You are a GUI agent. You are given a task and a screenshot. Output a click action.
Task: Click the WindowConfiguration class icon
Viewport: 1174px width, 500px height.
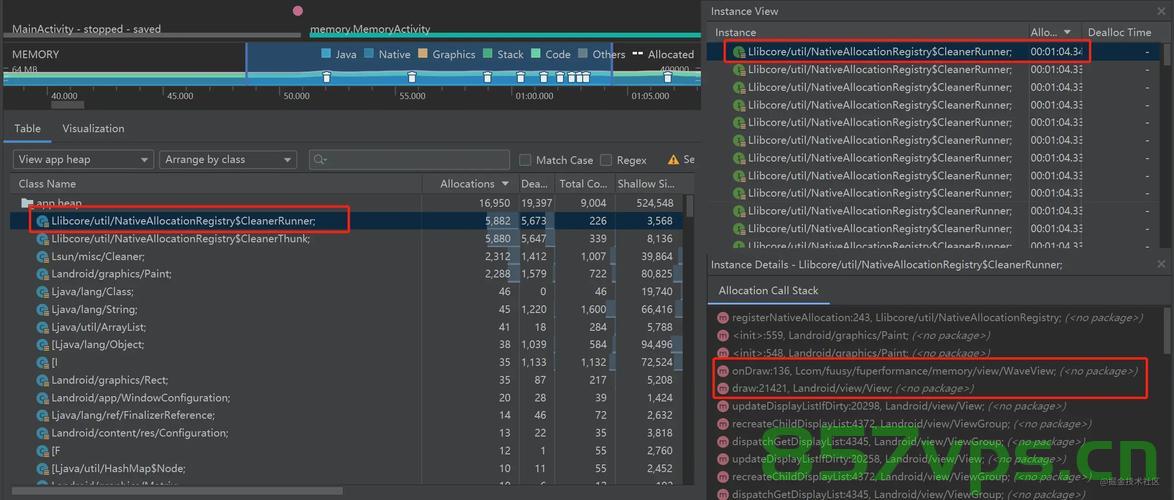click(x=43, y=397)
